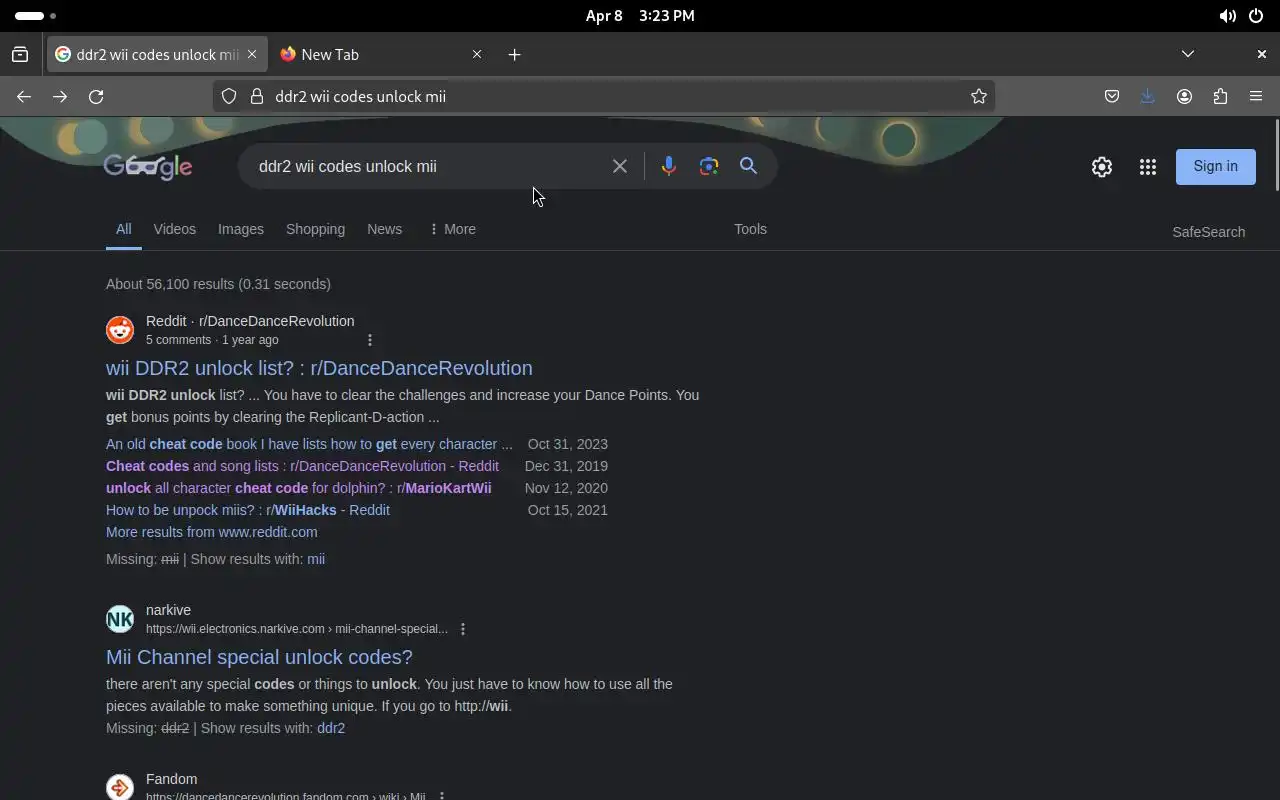Open the clock showing Apr 8 3:23 PM
The image size is (1280, 800).
click(x=640, y=16)
